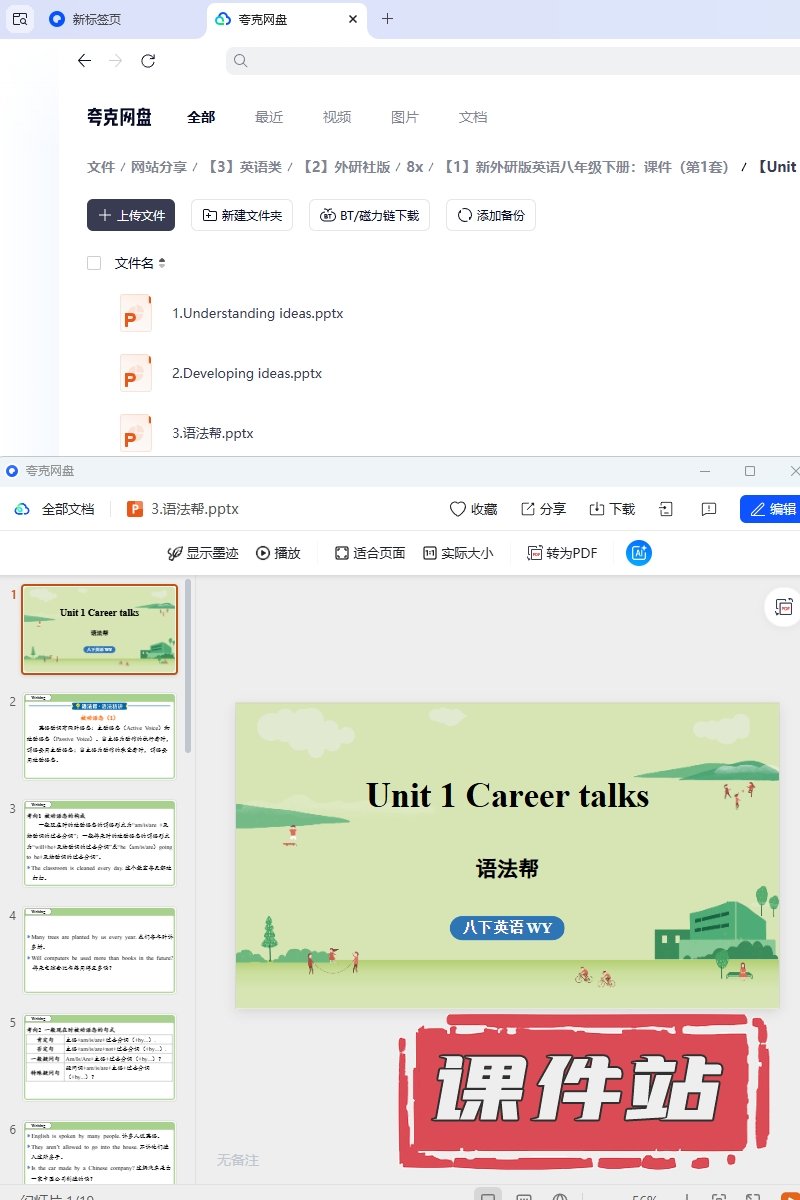The image size is (800, 1200).
Task: Click the sort arrow next to 文件名
Action: click(x=162, y=263)
